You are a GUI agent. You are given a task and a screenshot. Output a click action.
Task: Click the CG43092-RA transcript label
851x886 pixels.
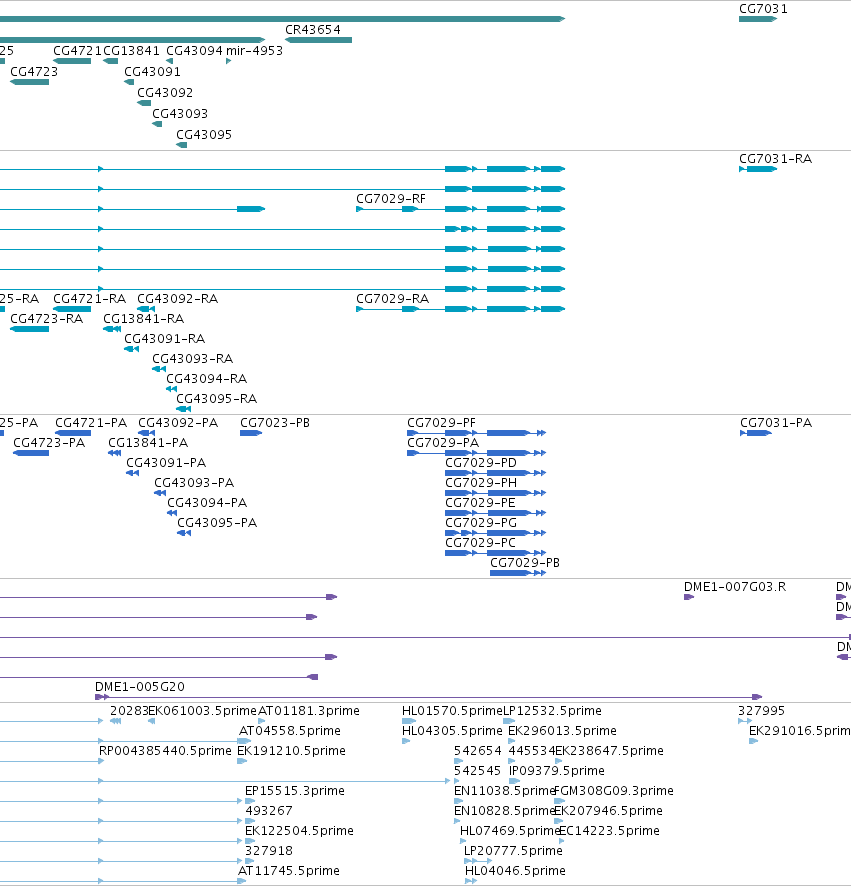click(x=177, y=298)
